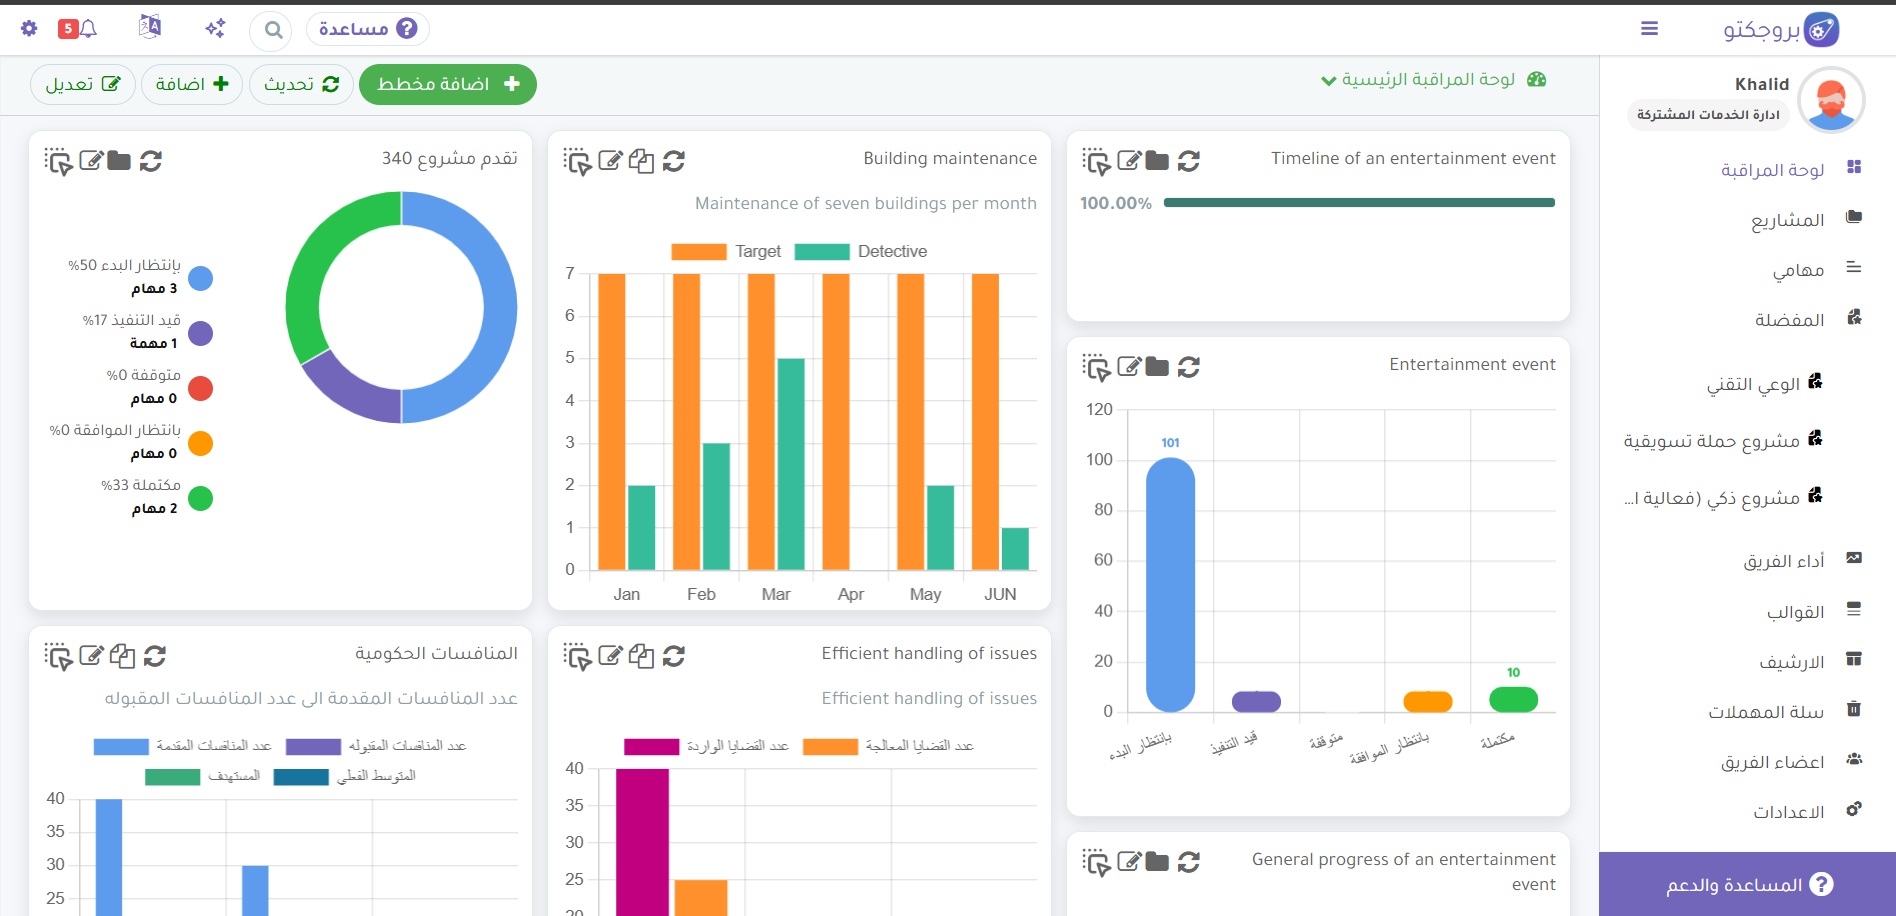Open the settings gear in the top bar
This screenshot has height=916, width=1896.
[x=29, y=28]
